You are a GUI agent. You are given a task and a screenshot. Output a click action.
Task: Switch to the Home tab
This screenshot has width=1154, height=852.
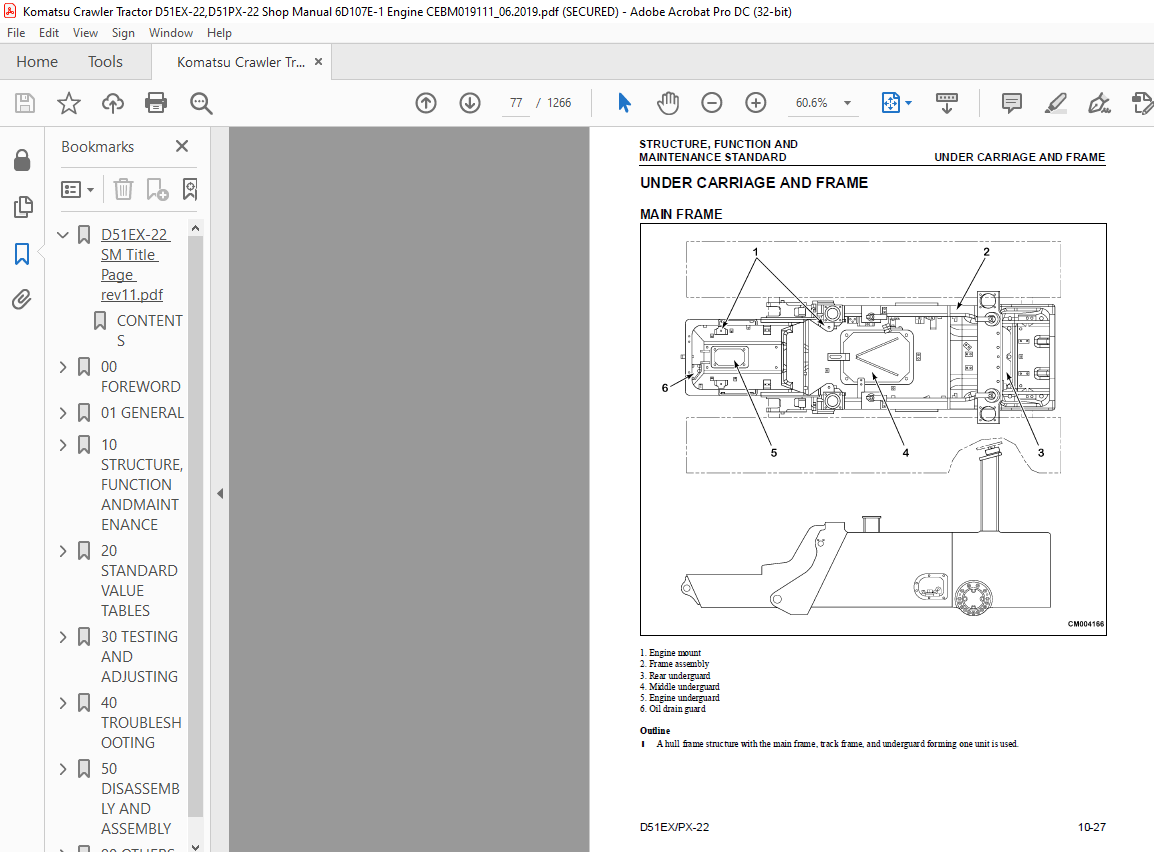coord(37,62)
